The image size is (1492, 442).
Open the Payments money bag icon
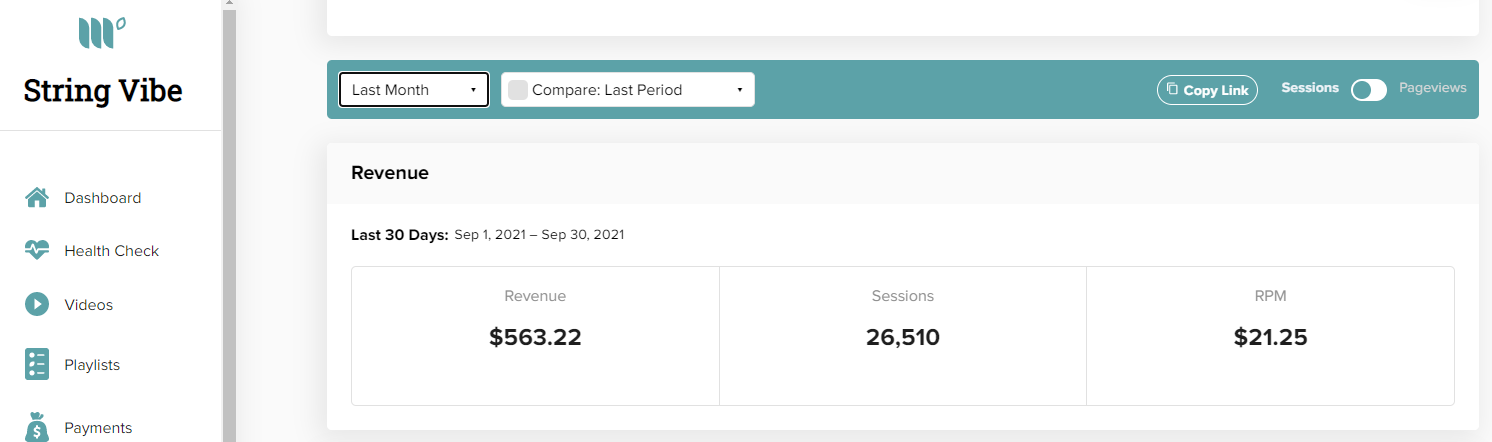(37, 427)
